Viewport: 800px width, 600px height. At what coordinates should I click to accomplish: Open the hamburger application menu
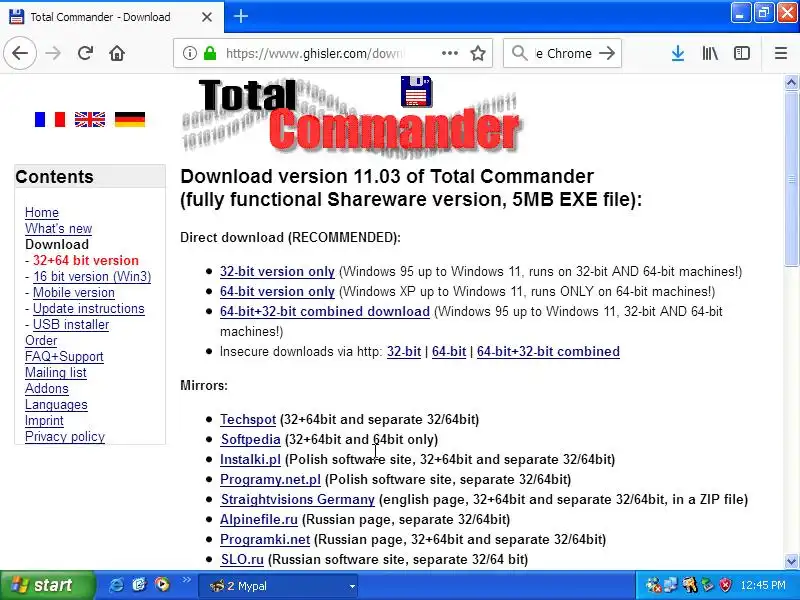(781, 53)
